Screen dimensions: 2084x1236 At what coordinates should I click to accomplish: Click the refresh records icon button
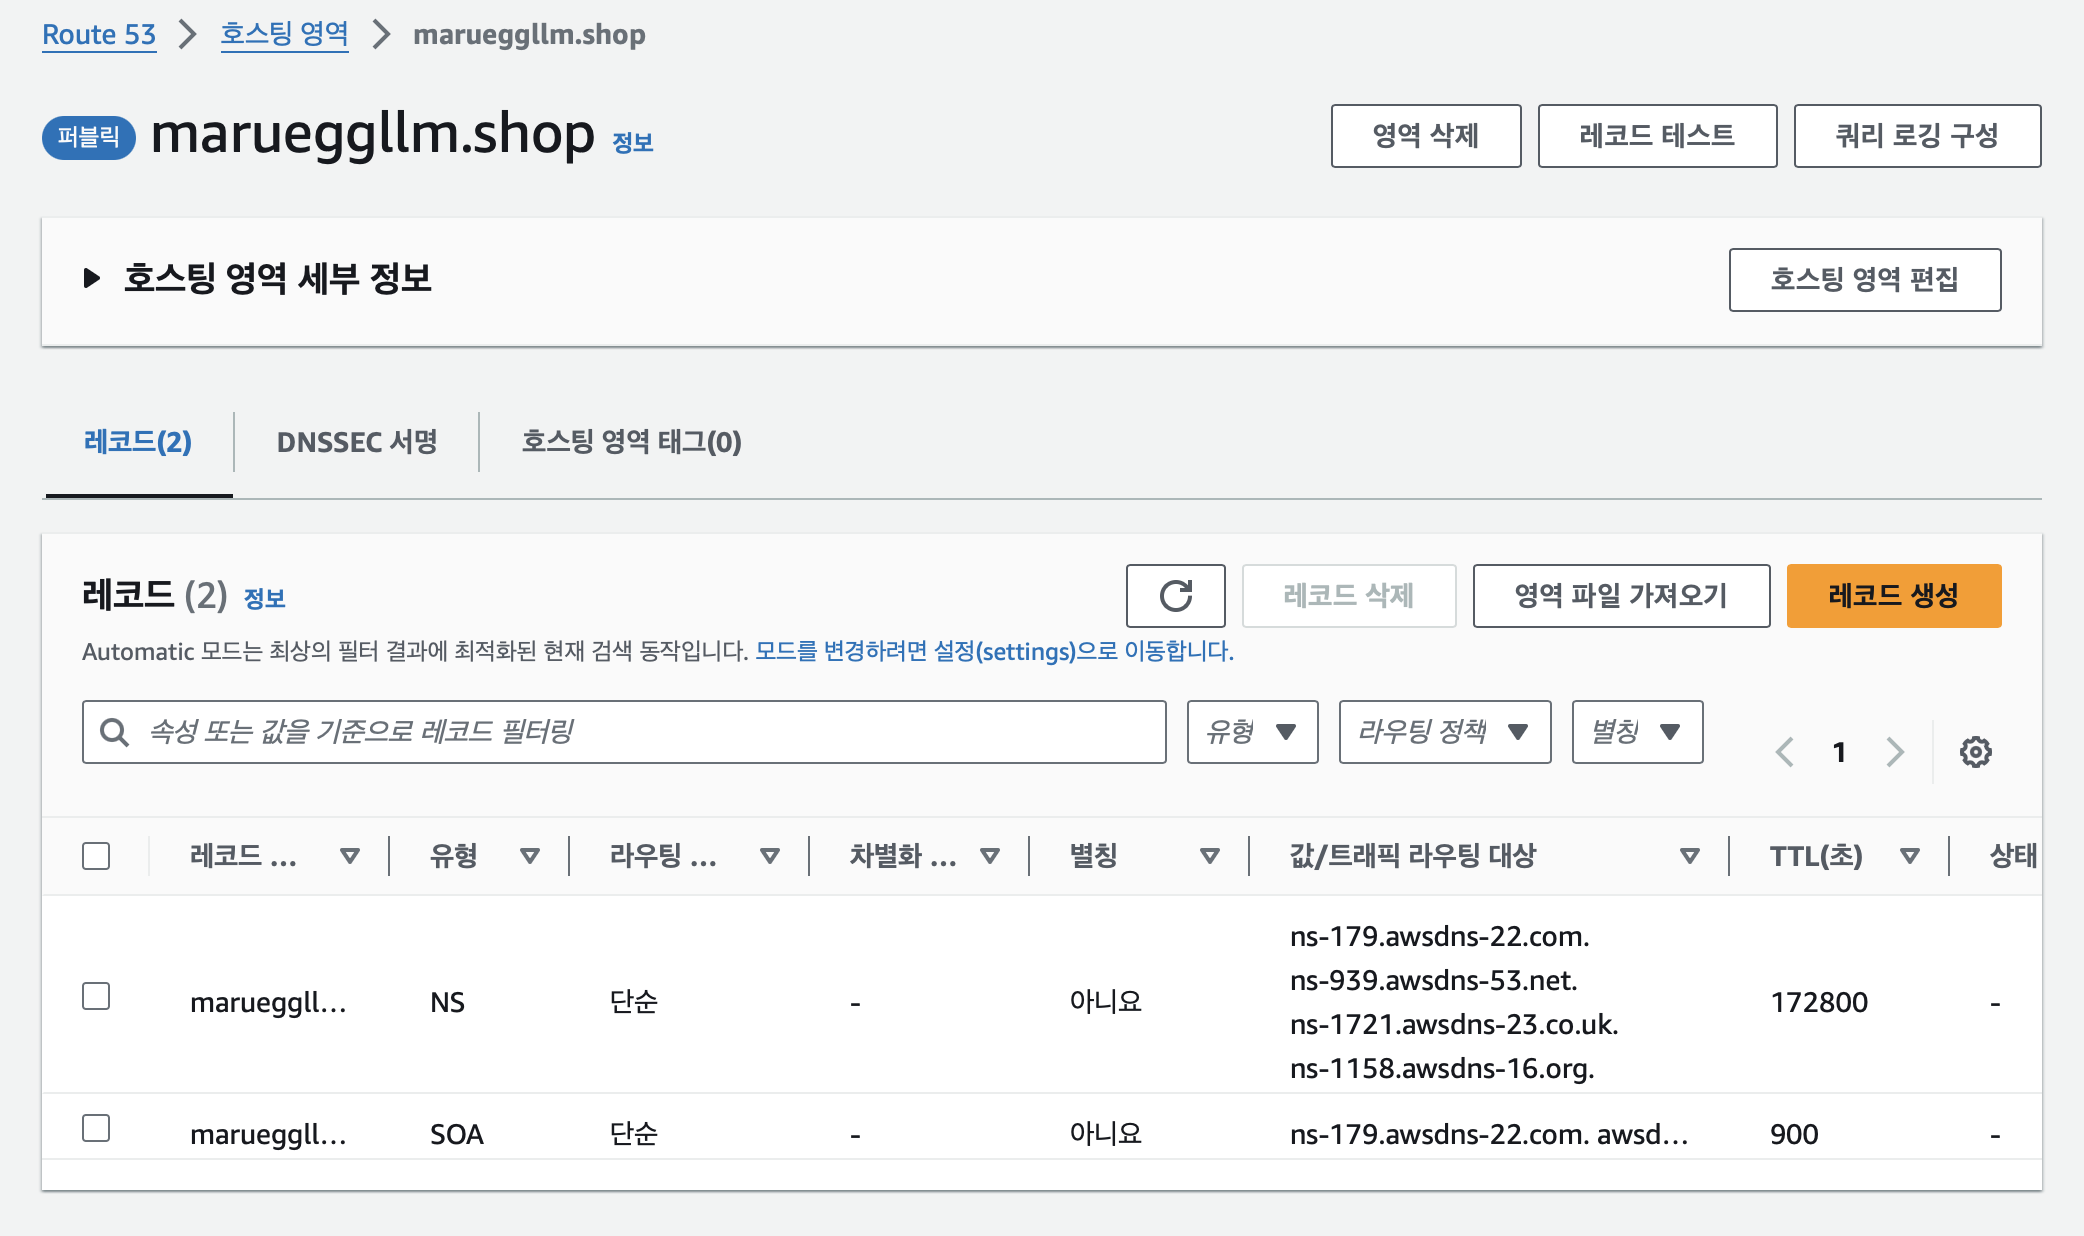(1175, 596)
